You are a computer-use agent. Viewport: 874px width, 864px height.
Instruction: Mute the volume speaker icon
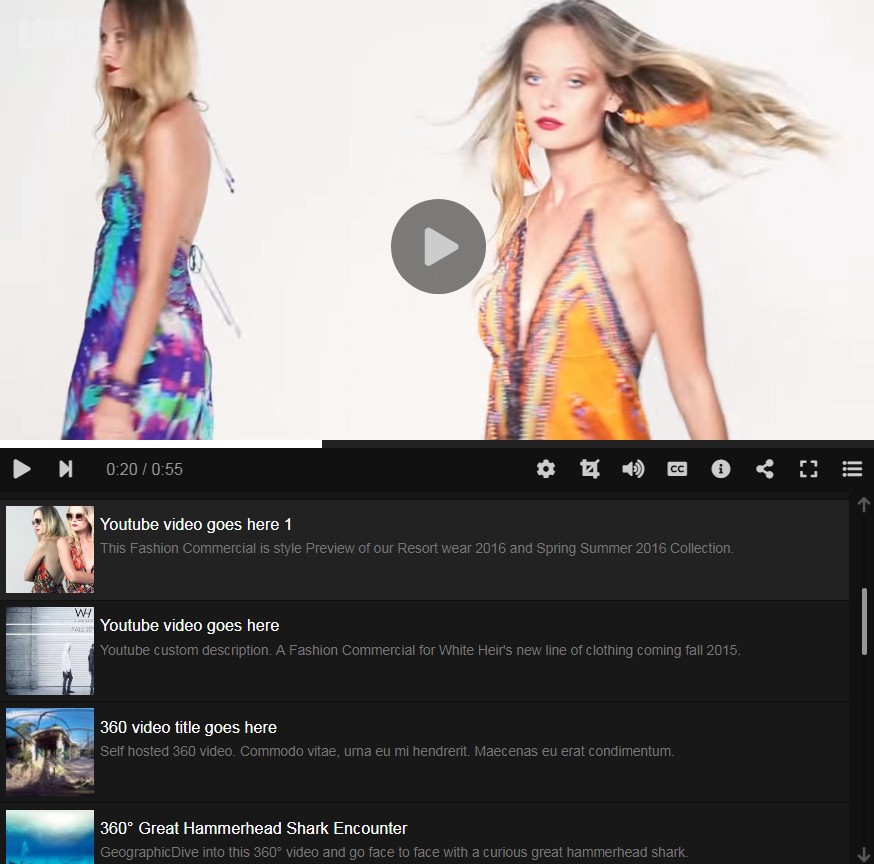click(x=633, y=469)
